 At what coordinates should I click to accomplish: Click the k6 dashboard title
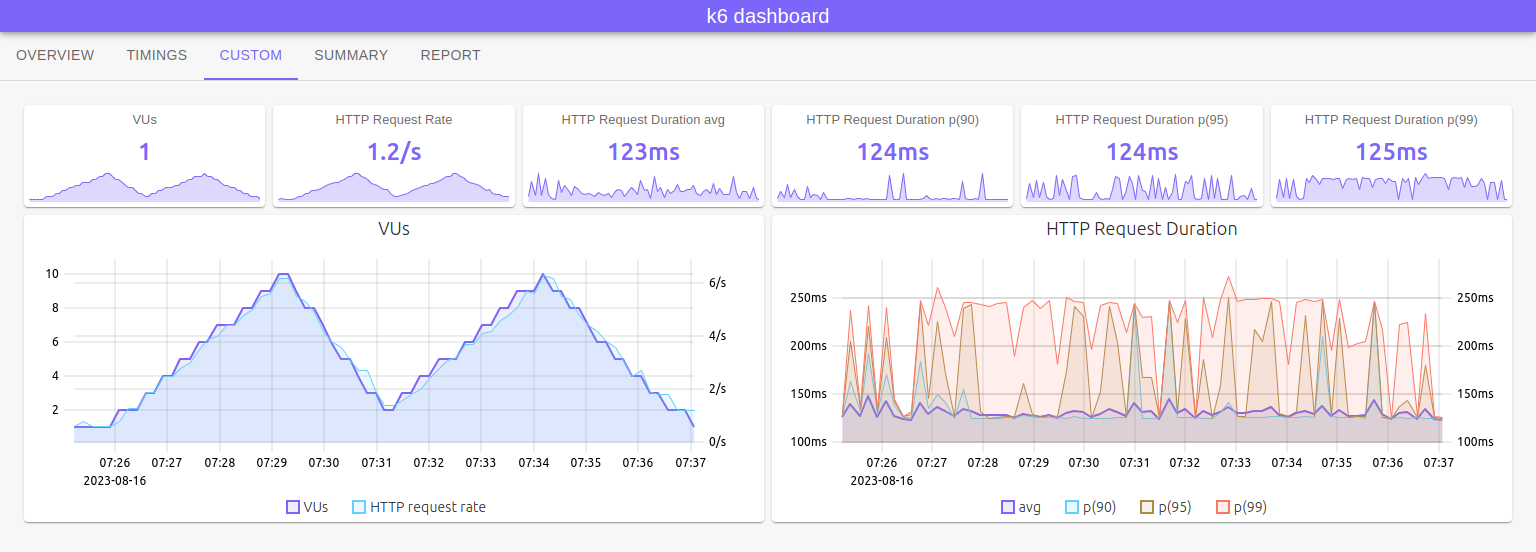point(768,16)
